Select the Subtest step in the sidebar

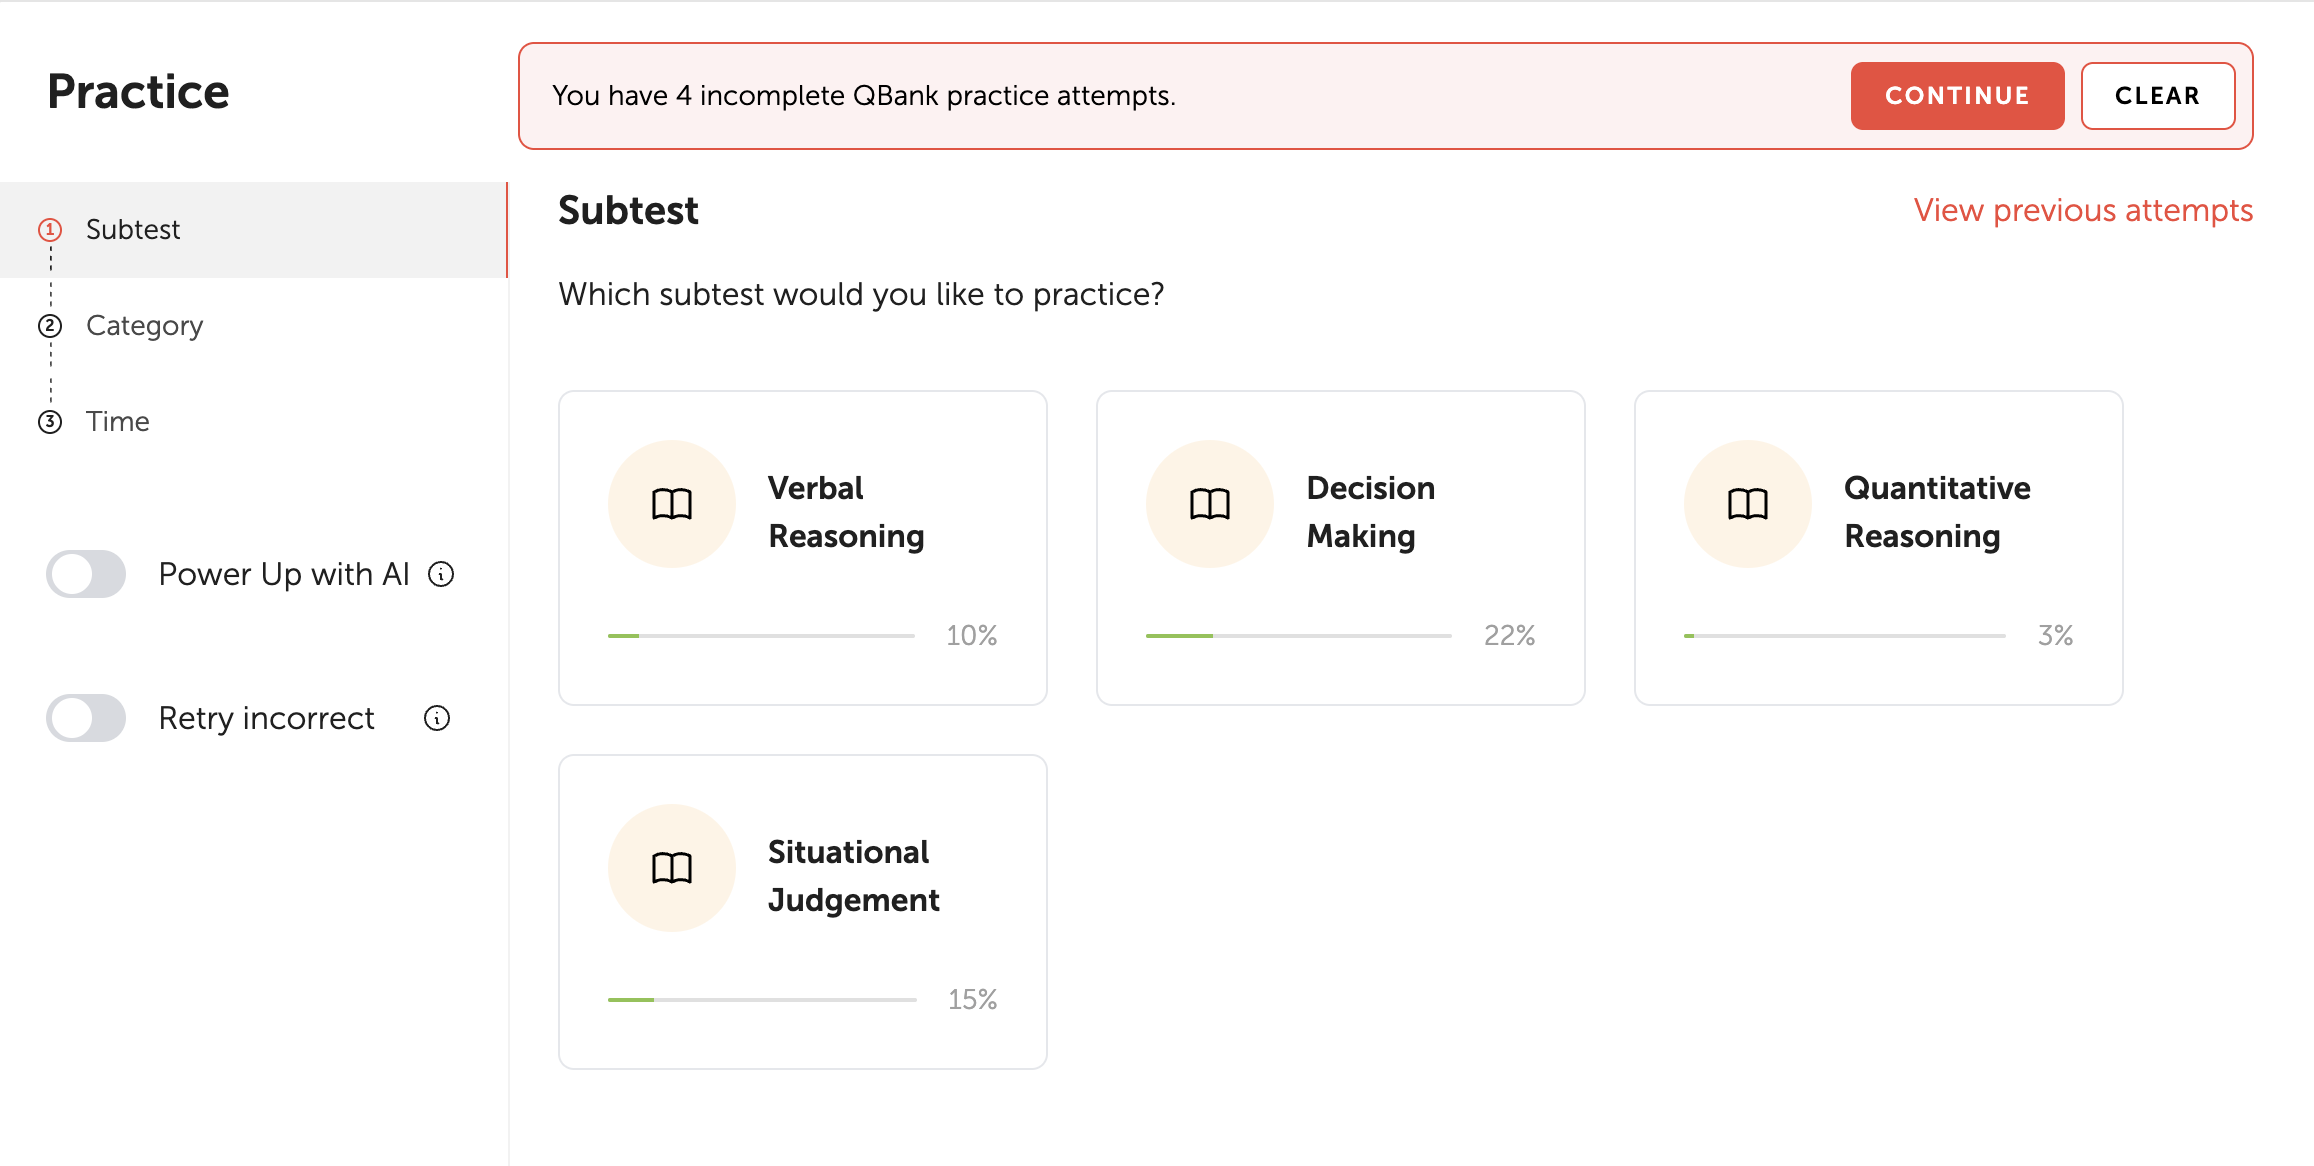[x=254, y=230]
